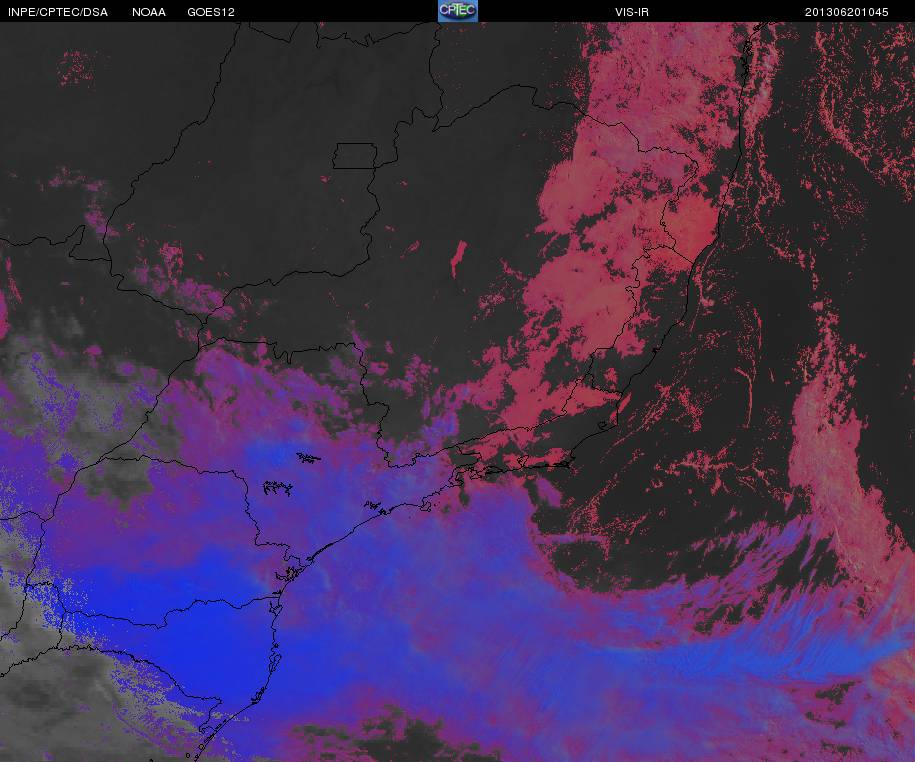
Task: Click the reservoir outline nearest the coast
Action: pos(377,508)
